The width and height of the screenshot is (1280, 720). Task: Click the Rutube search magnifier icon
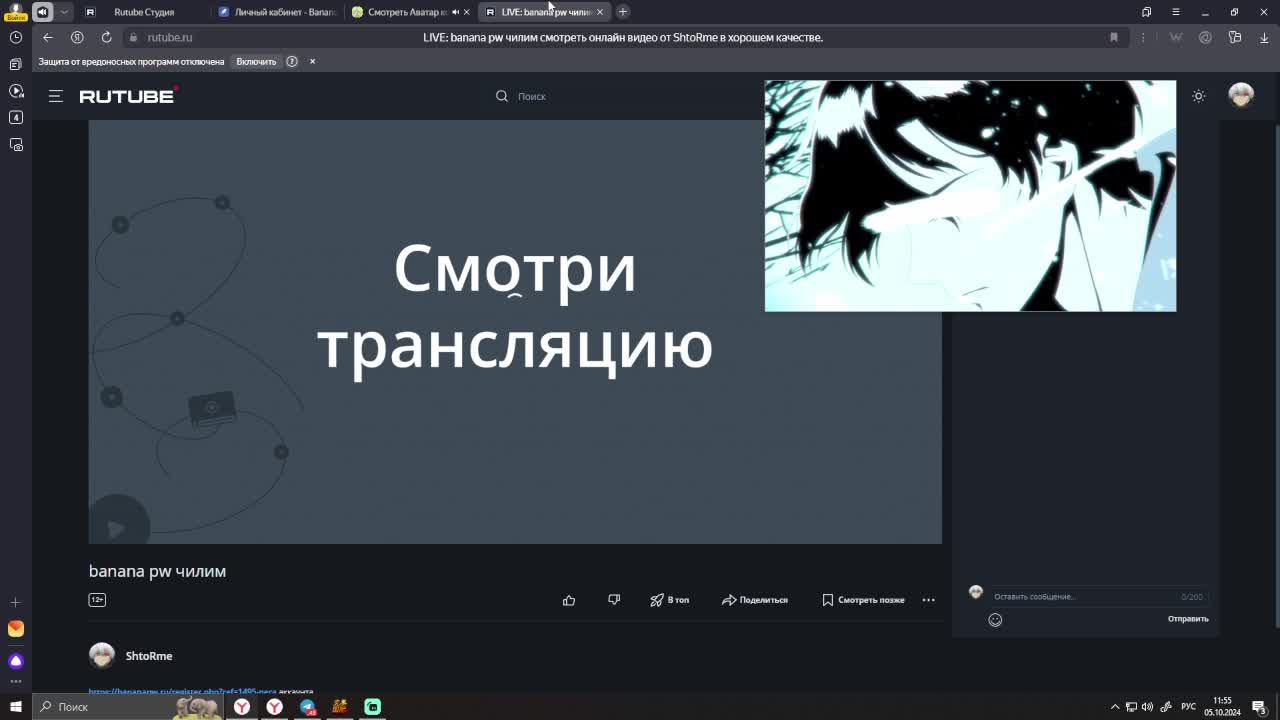click(x=502, y=96)
